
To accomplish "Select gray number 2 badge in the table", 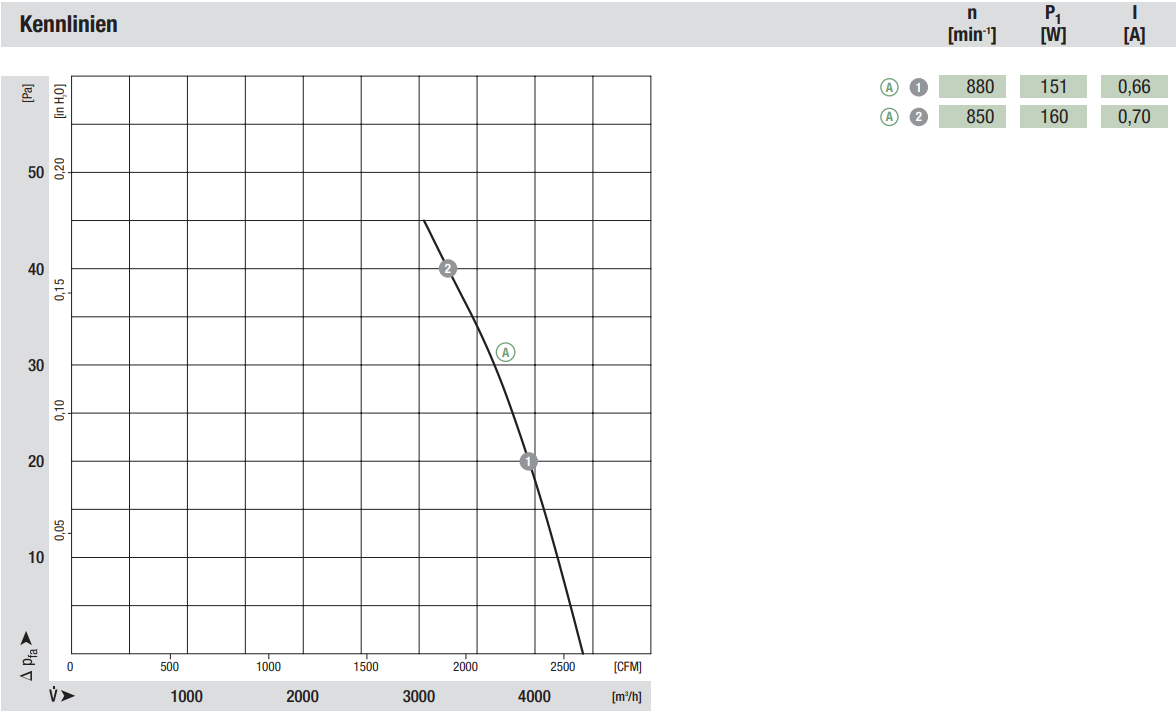I will (919, 117).
